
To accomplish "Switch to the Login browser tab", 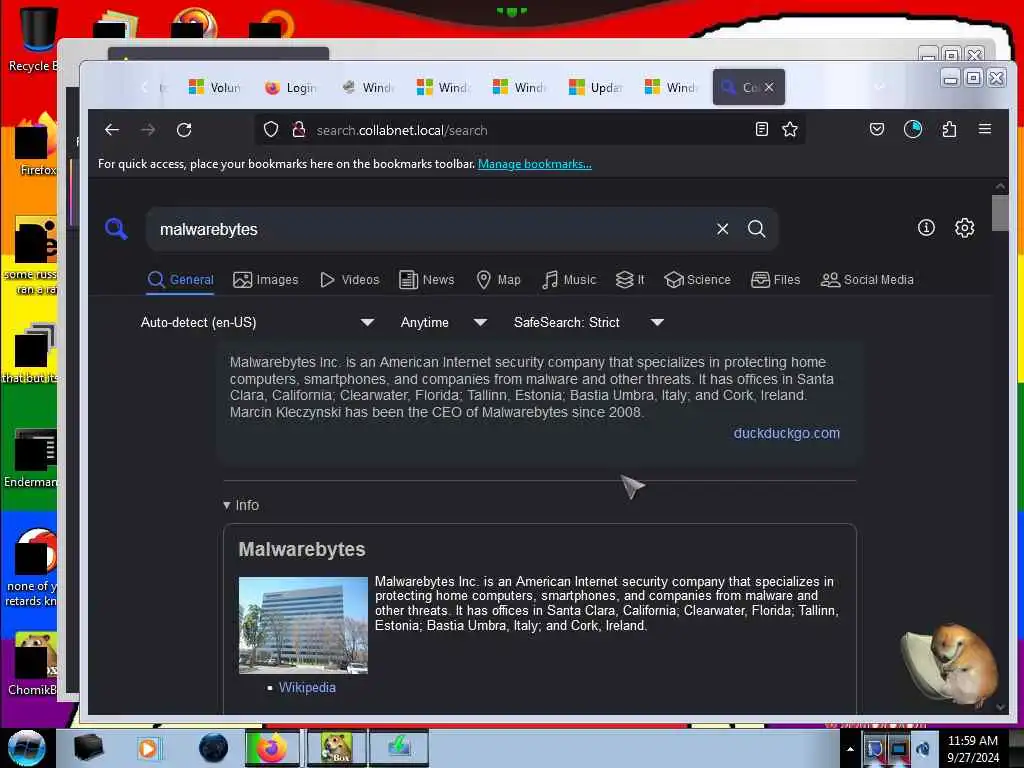I will click(291, 87).
